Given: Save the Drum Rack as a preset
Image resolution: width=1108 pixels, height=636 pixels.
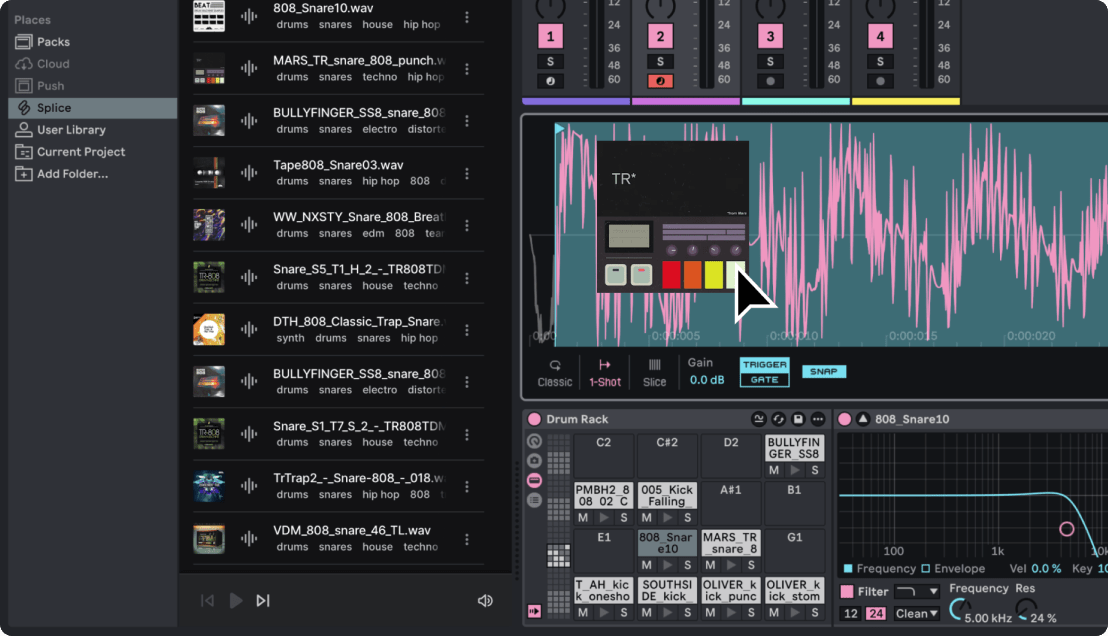Looking at the screenshot, I should point(797,419).
